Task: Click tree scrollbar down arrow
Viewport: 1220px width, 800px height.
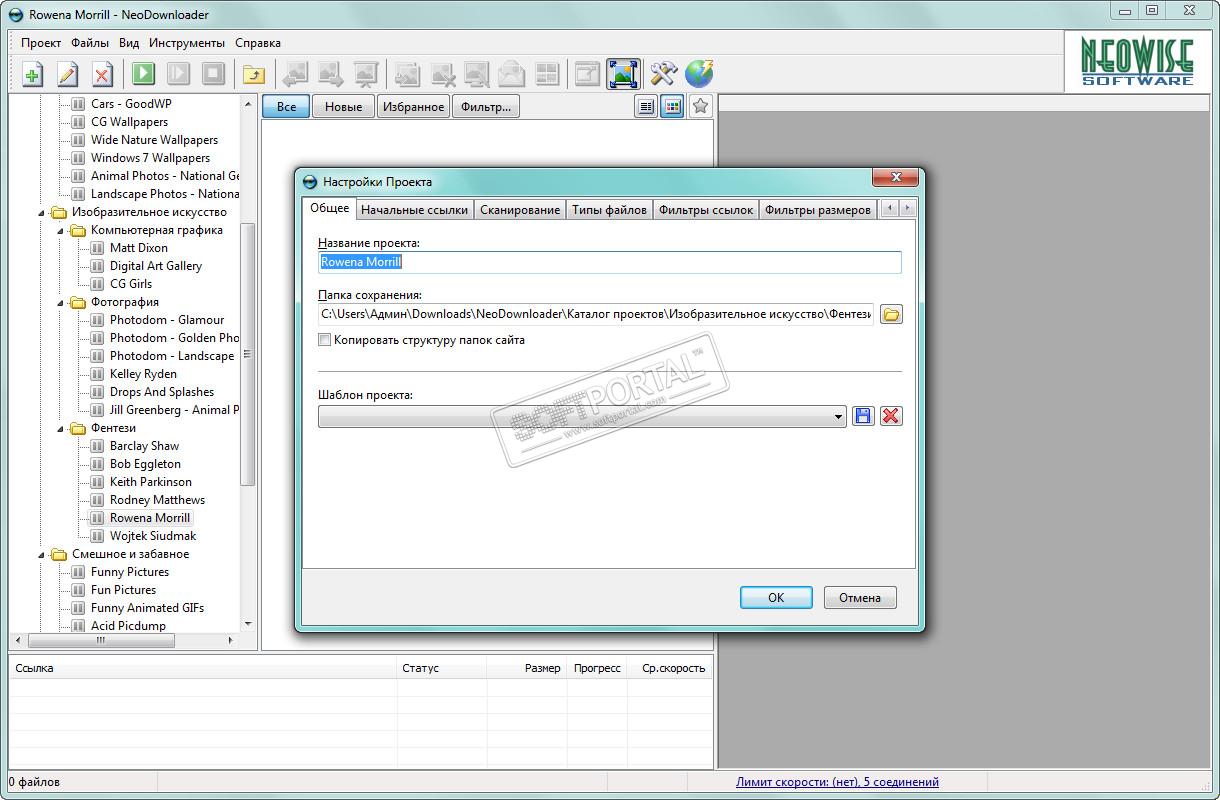Action: (248, 625)
